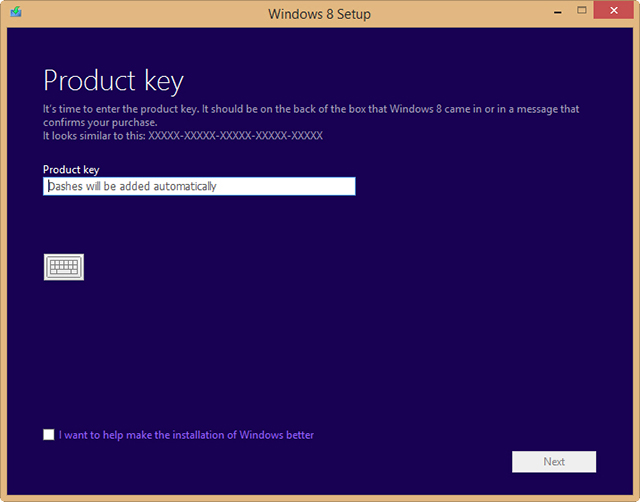Viewport: 640px width, 502px height.
Task: Click the large 'Product key' page heading
Action: (x=113, y=81)
